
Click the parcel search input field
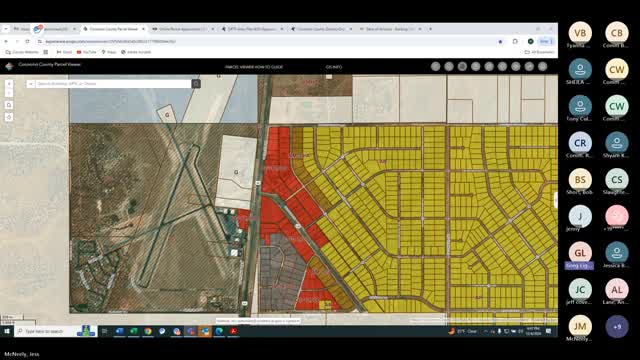[113, 84]
